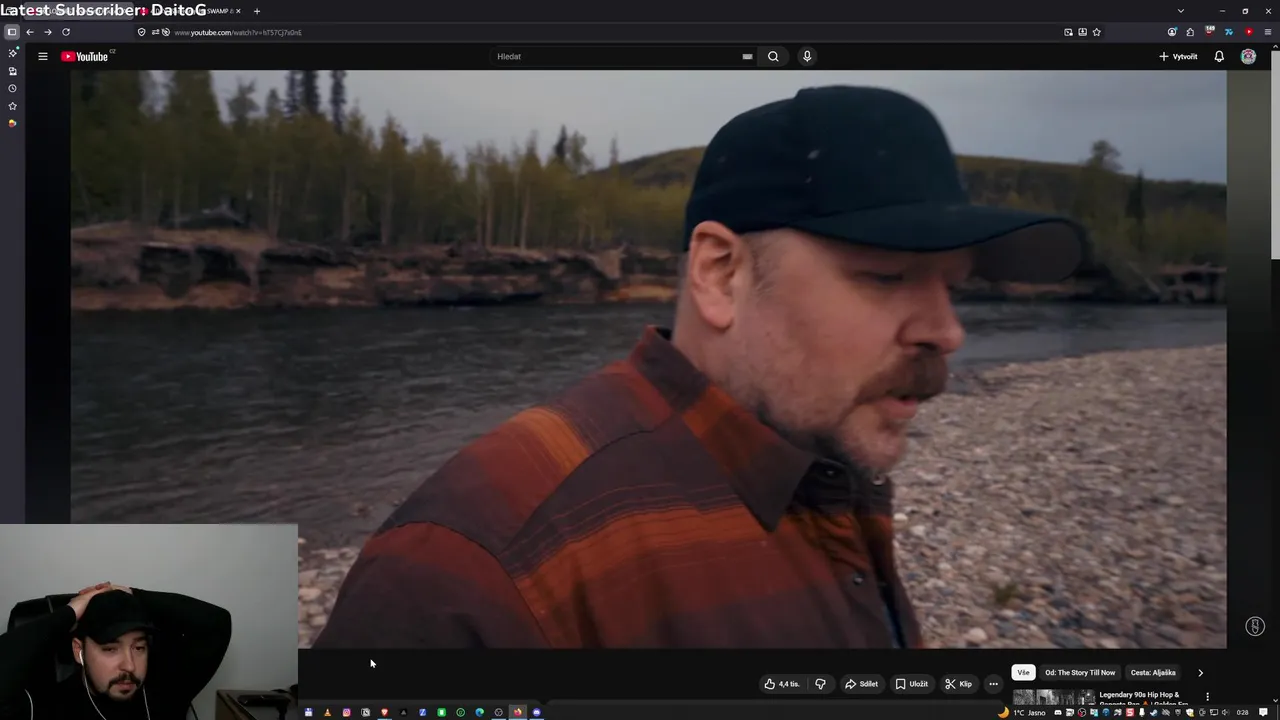The image size is (1280, 720).
Task: Open VLC cone icon in taskbar
Action: click(x=327, y=712)
